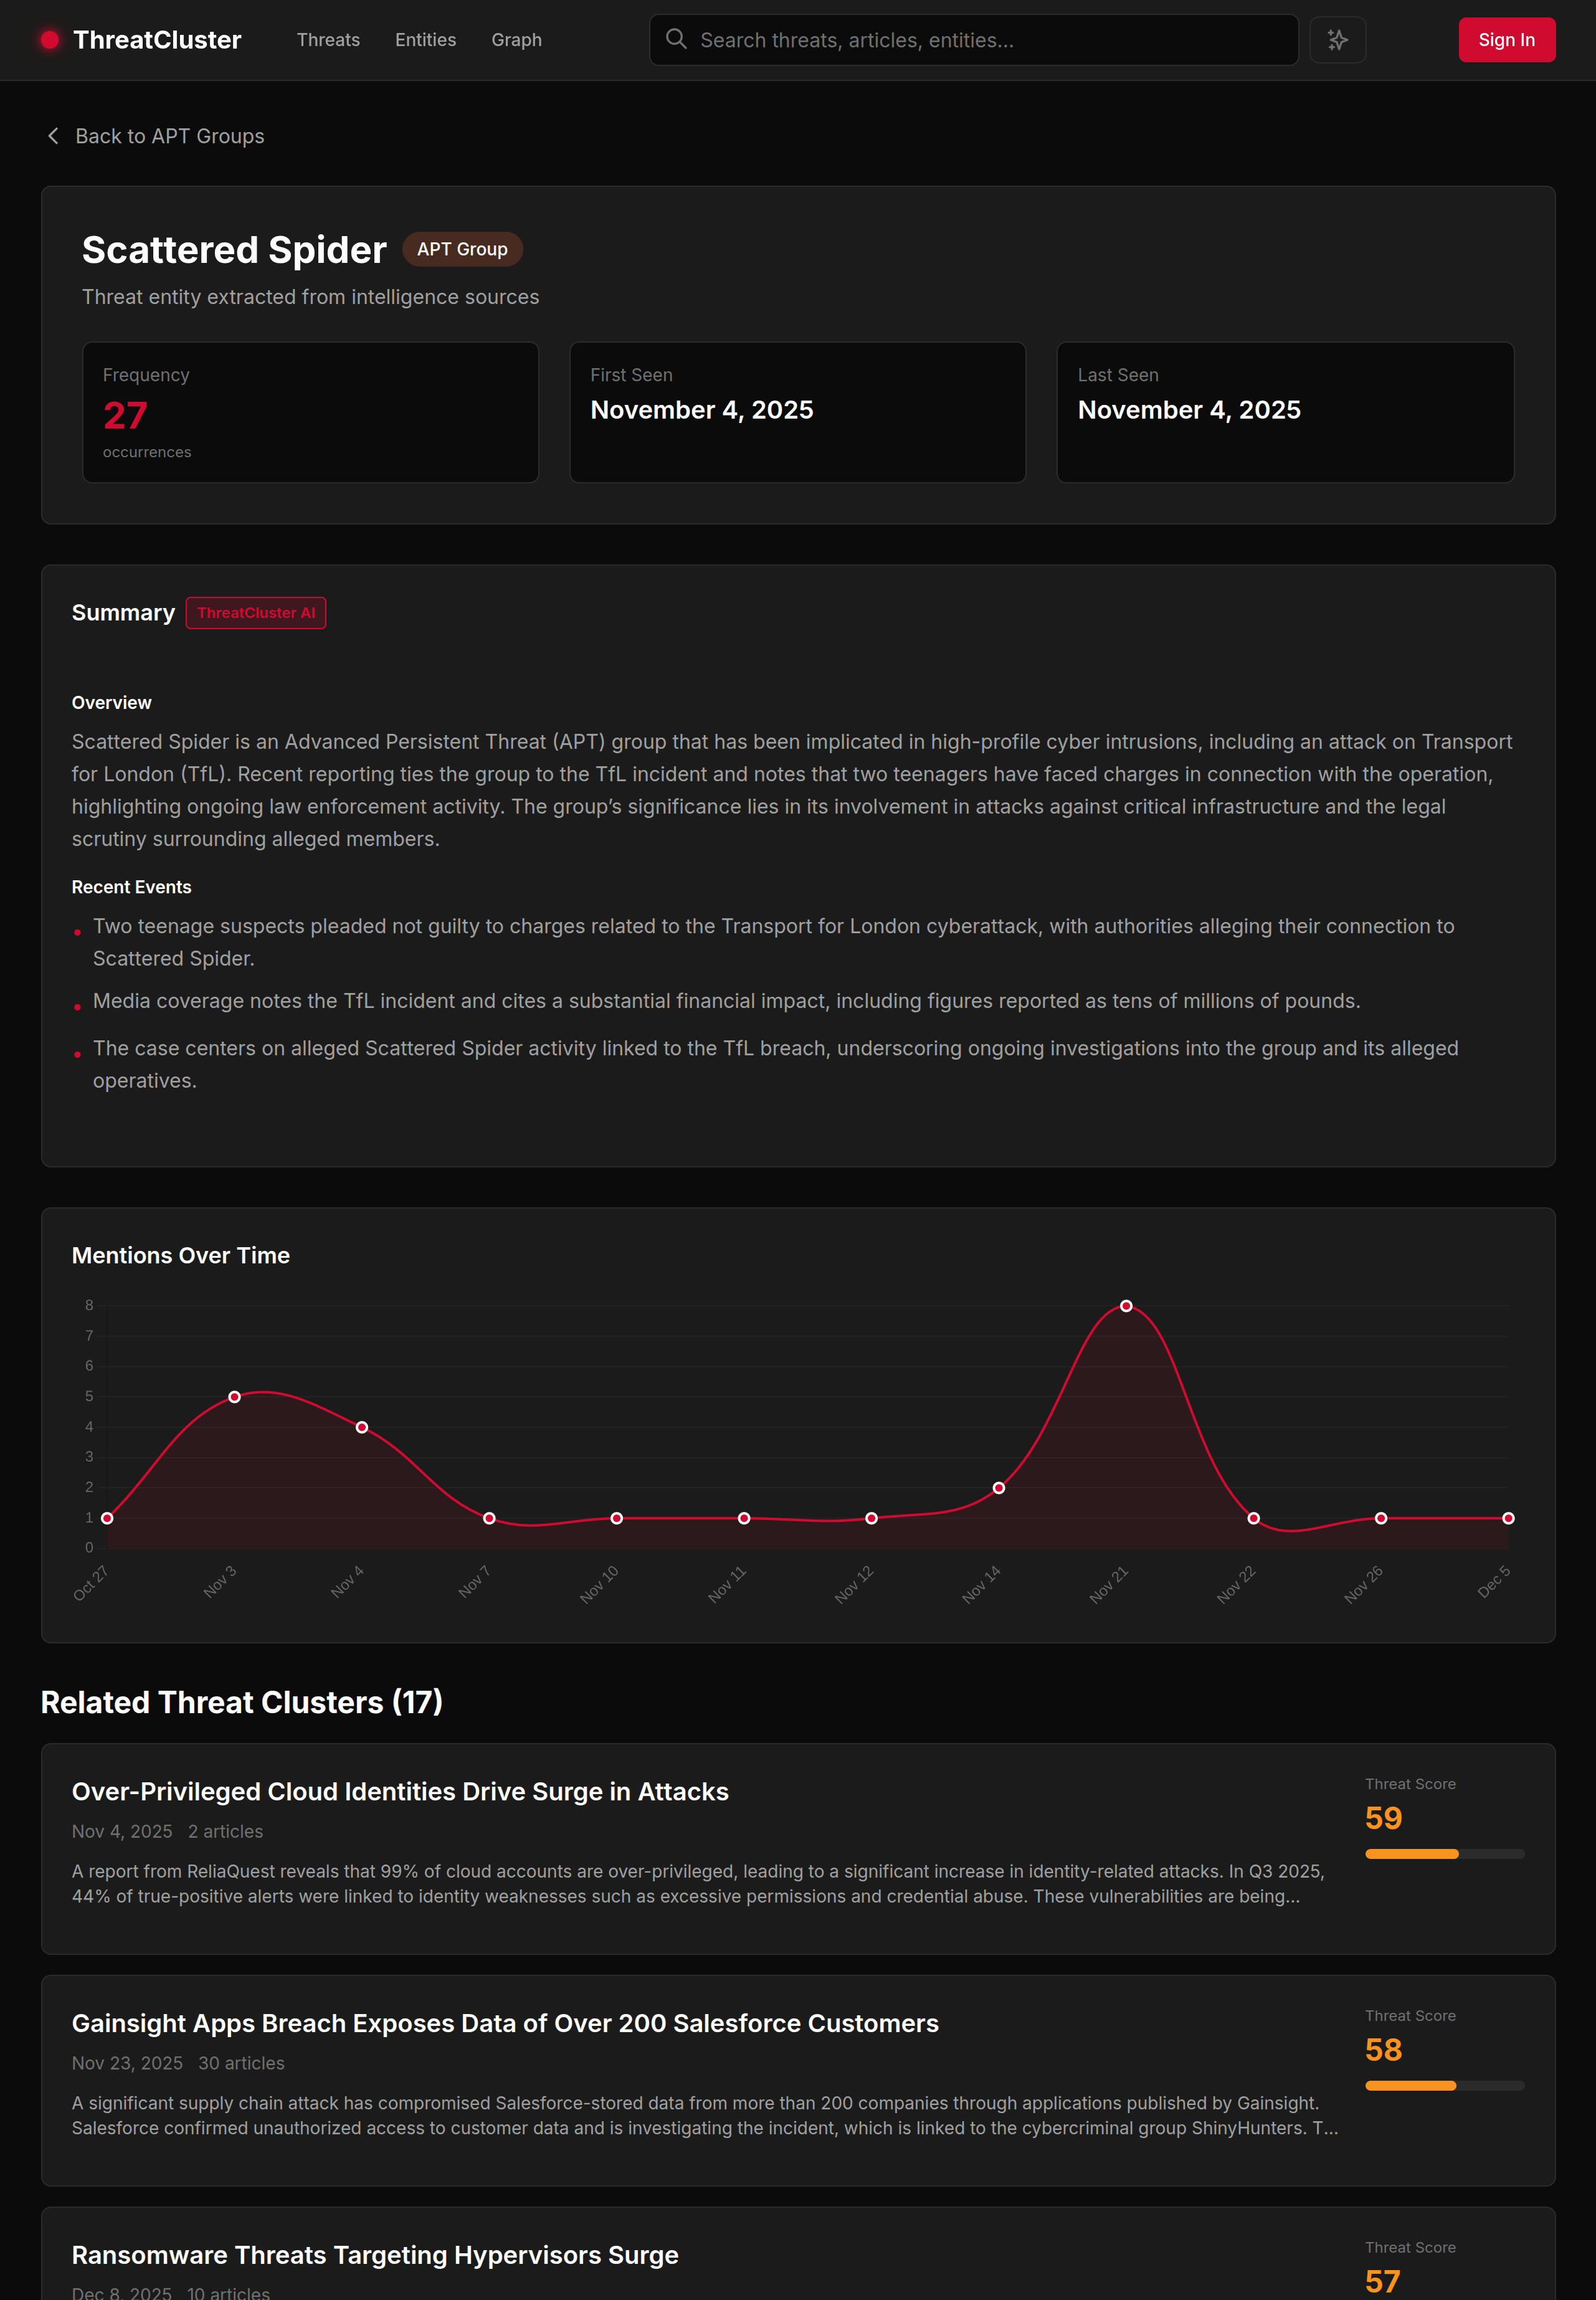Switch to the Entities tab
Viewport: 1596px width, 2300px height.
(425, 40)
